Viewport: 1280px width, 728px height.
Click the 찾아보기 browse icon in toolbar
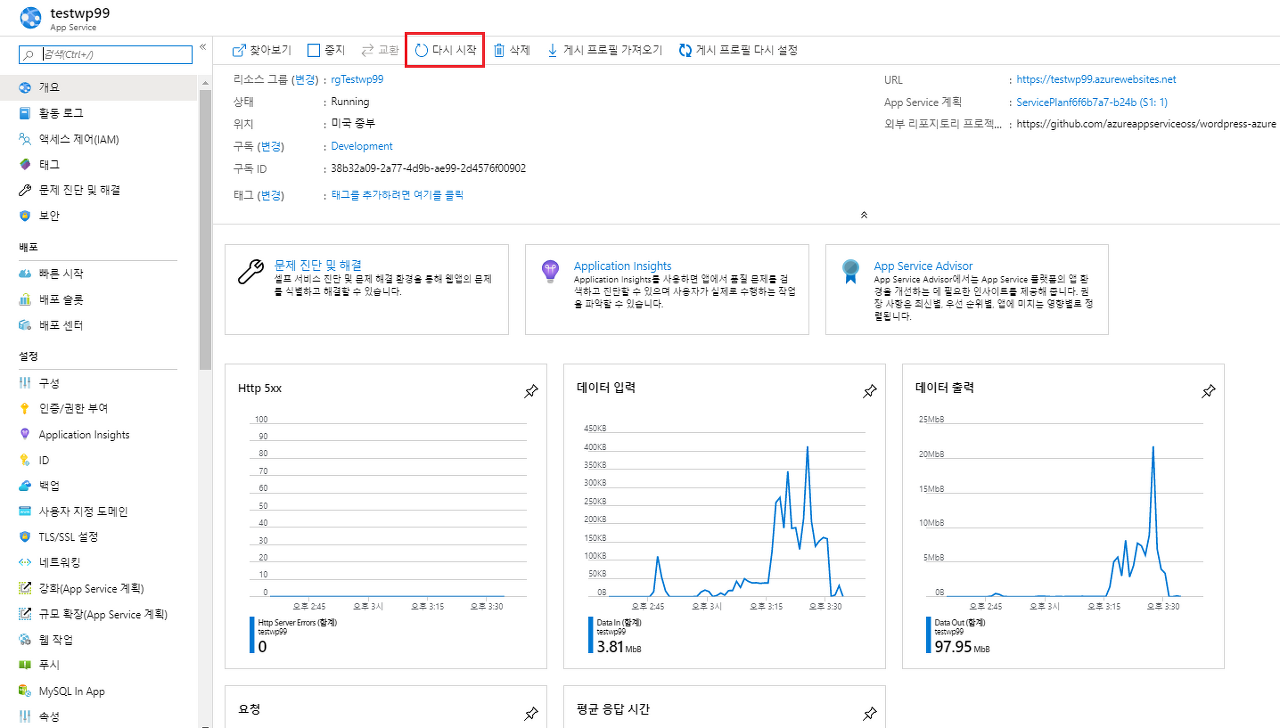[239, 50]
